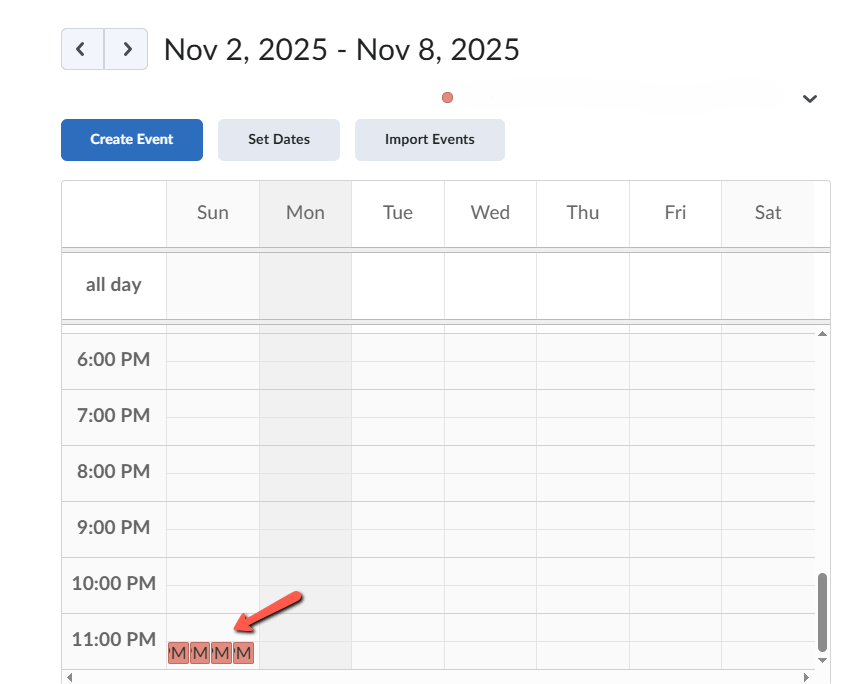Open the last M event at 11:00 PM

[243, 653]
